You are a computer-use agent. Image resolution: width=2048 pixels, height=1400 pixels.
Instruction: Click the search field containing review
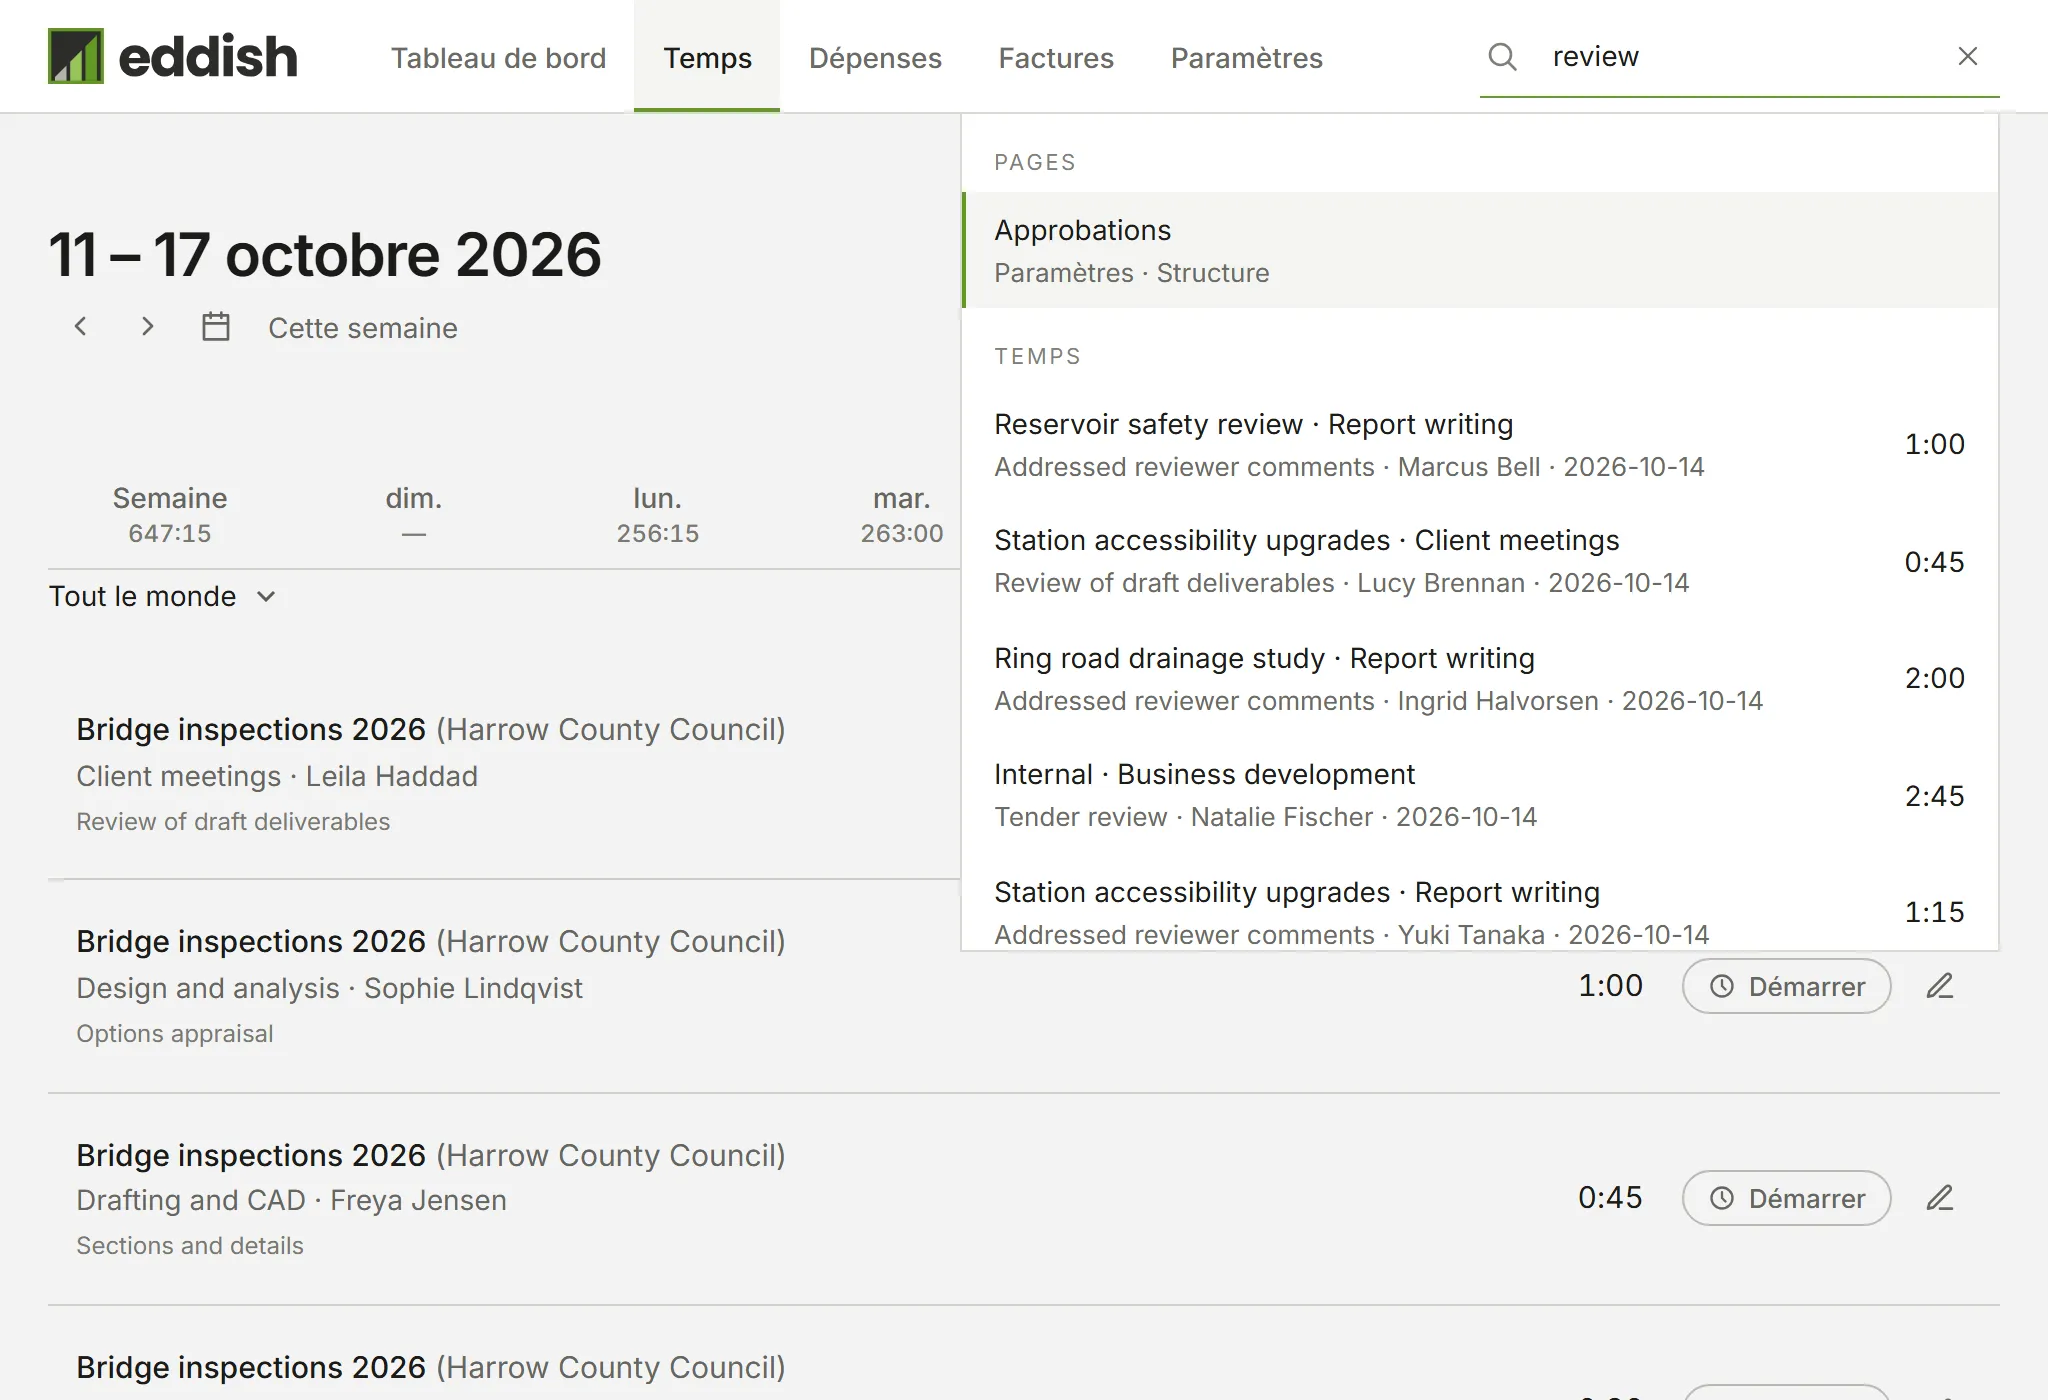tap(1740, 57)
